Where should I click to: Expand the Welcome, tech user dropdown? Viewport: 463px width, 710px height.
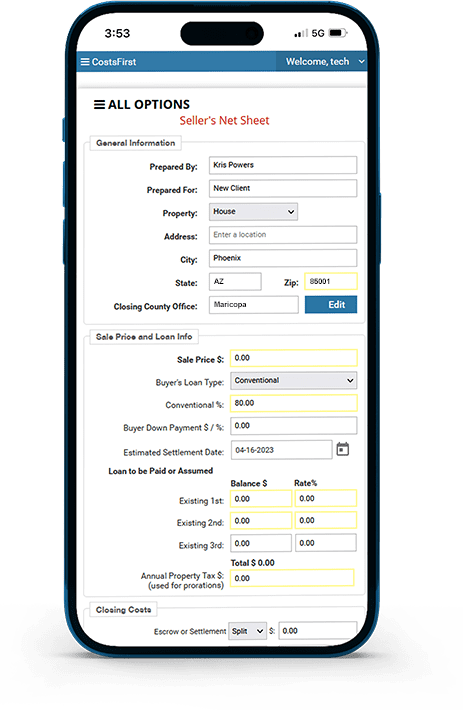click(x=325, y=62)
